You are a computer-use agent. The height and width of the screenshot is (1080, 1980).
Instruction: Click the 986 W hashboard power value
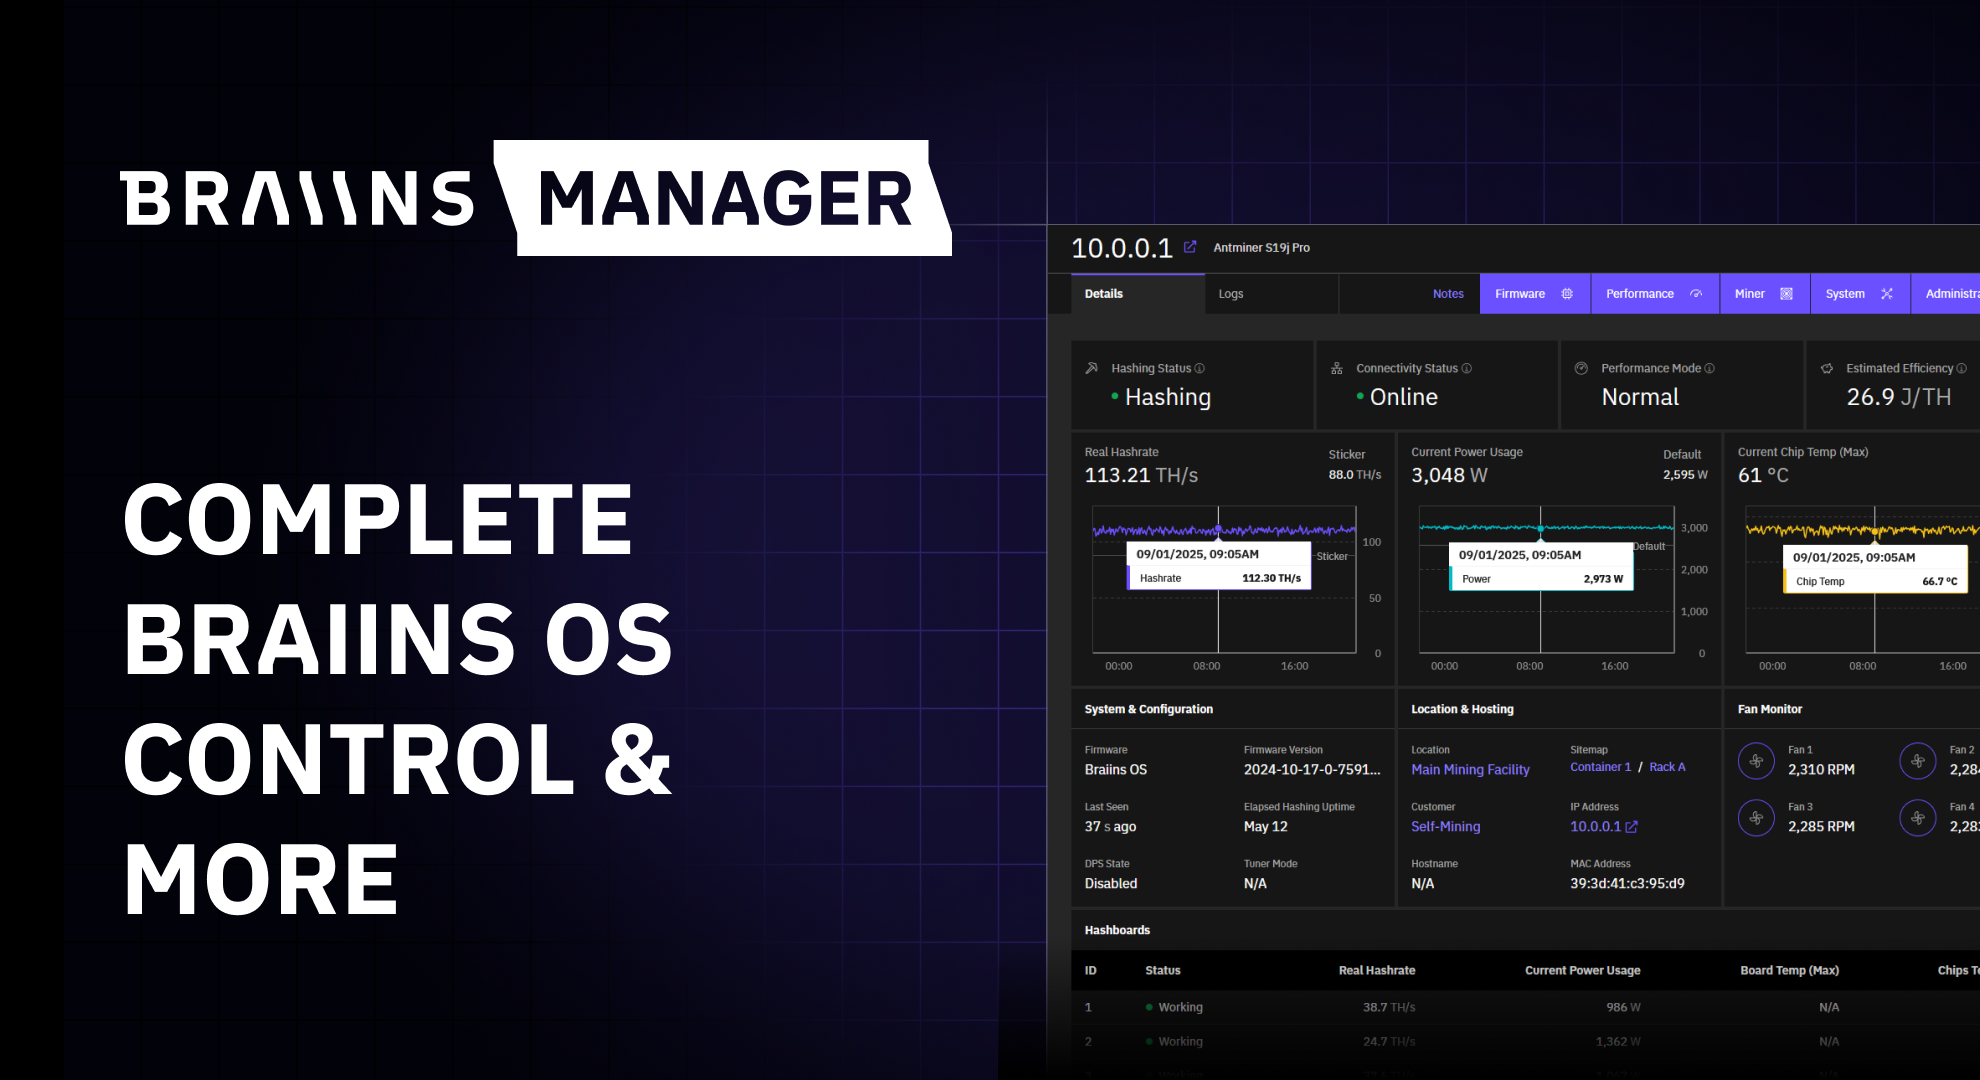(1623, 1007)
